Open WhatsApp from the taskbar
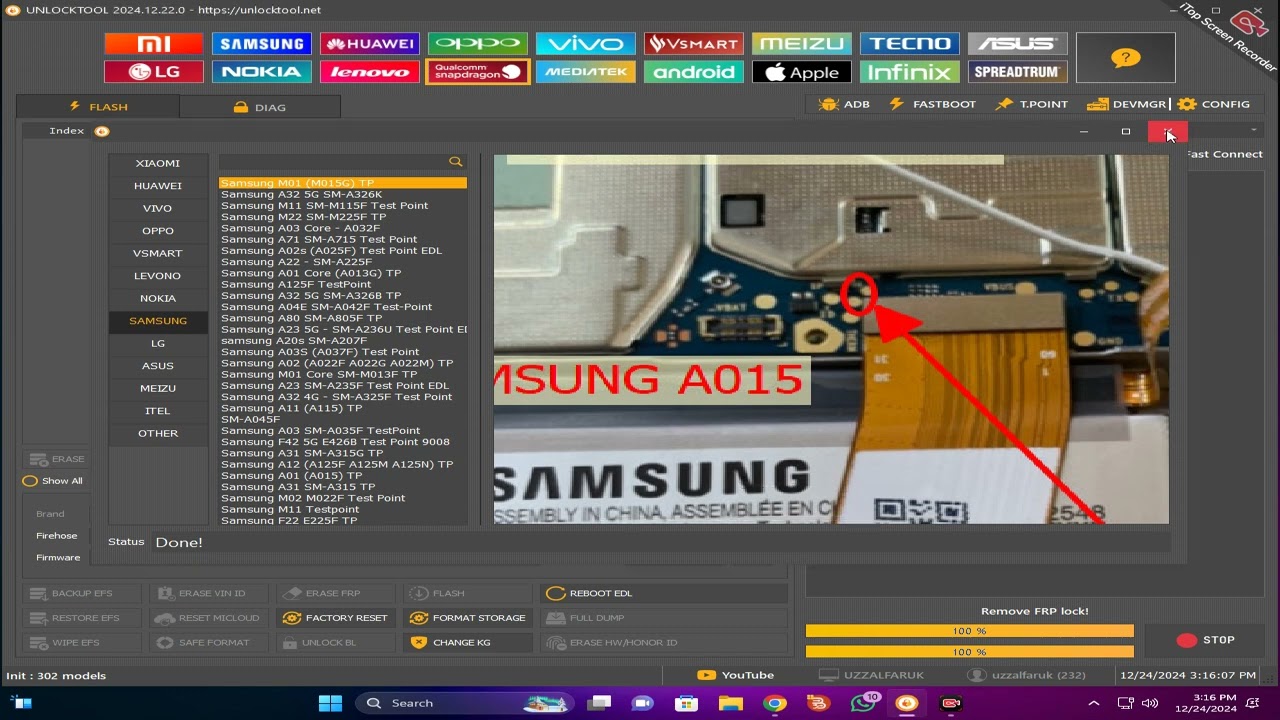The height and width of the screenshot is (720, 1280). tap(862, 703)
